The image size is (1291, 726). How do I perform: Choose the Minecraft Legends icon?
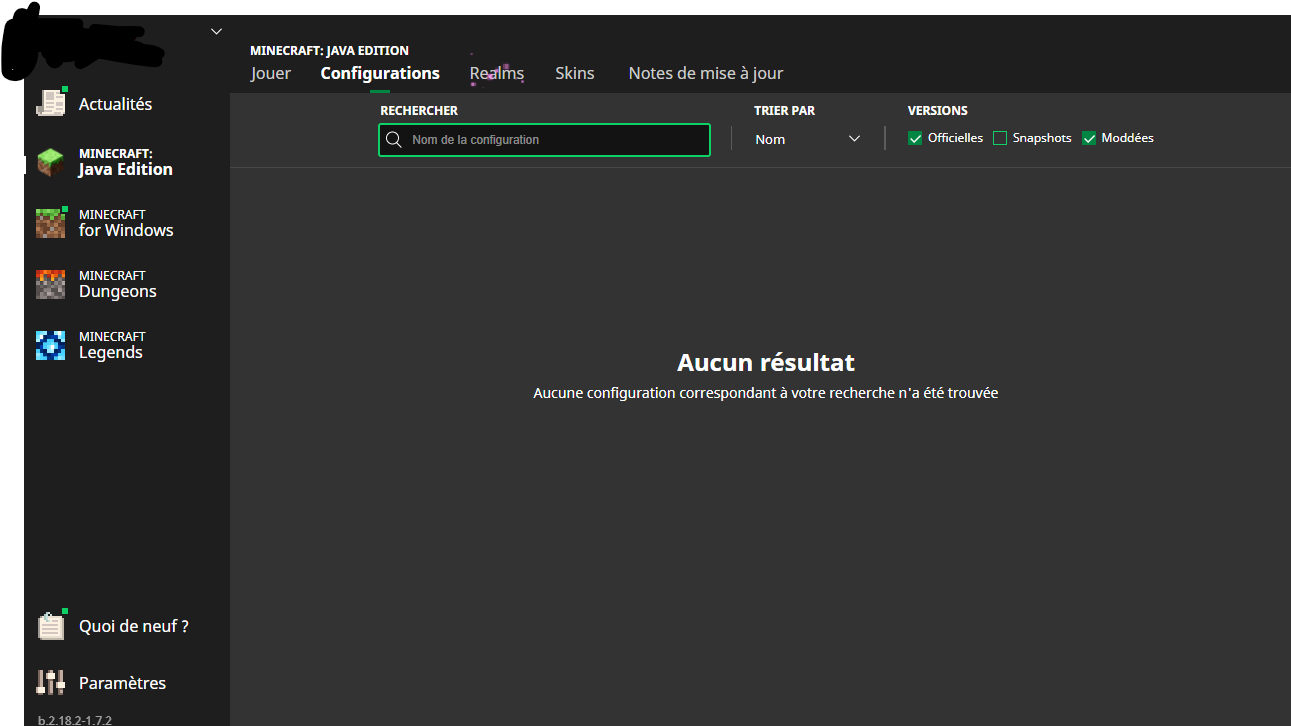pos(50,345)
